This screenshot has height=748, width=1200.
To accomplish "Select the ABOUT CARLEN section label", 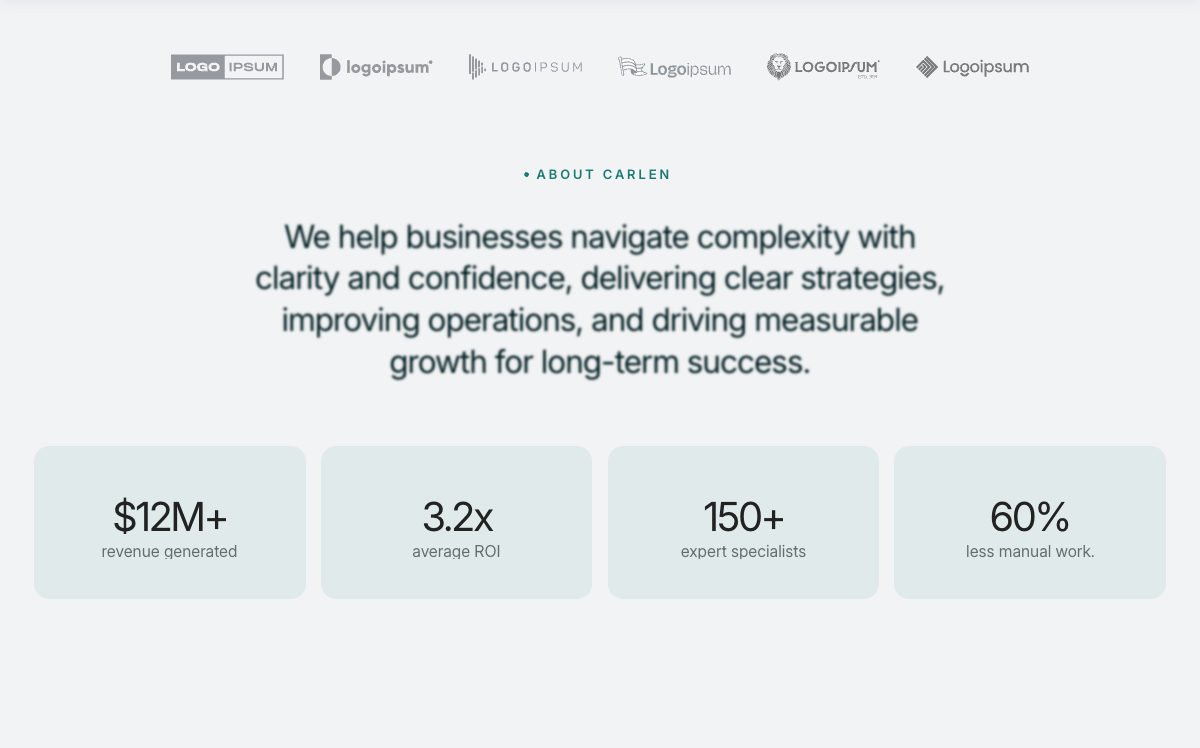I will point(603,175).
